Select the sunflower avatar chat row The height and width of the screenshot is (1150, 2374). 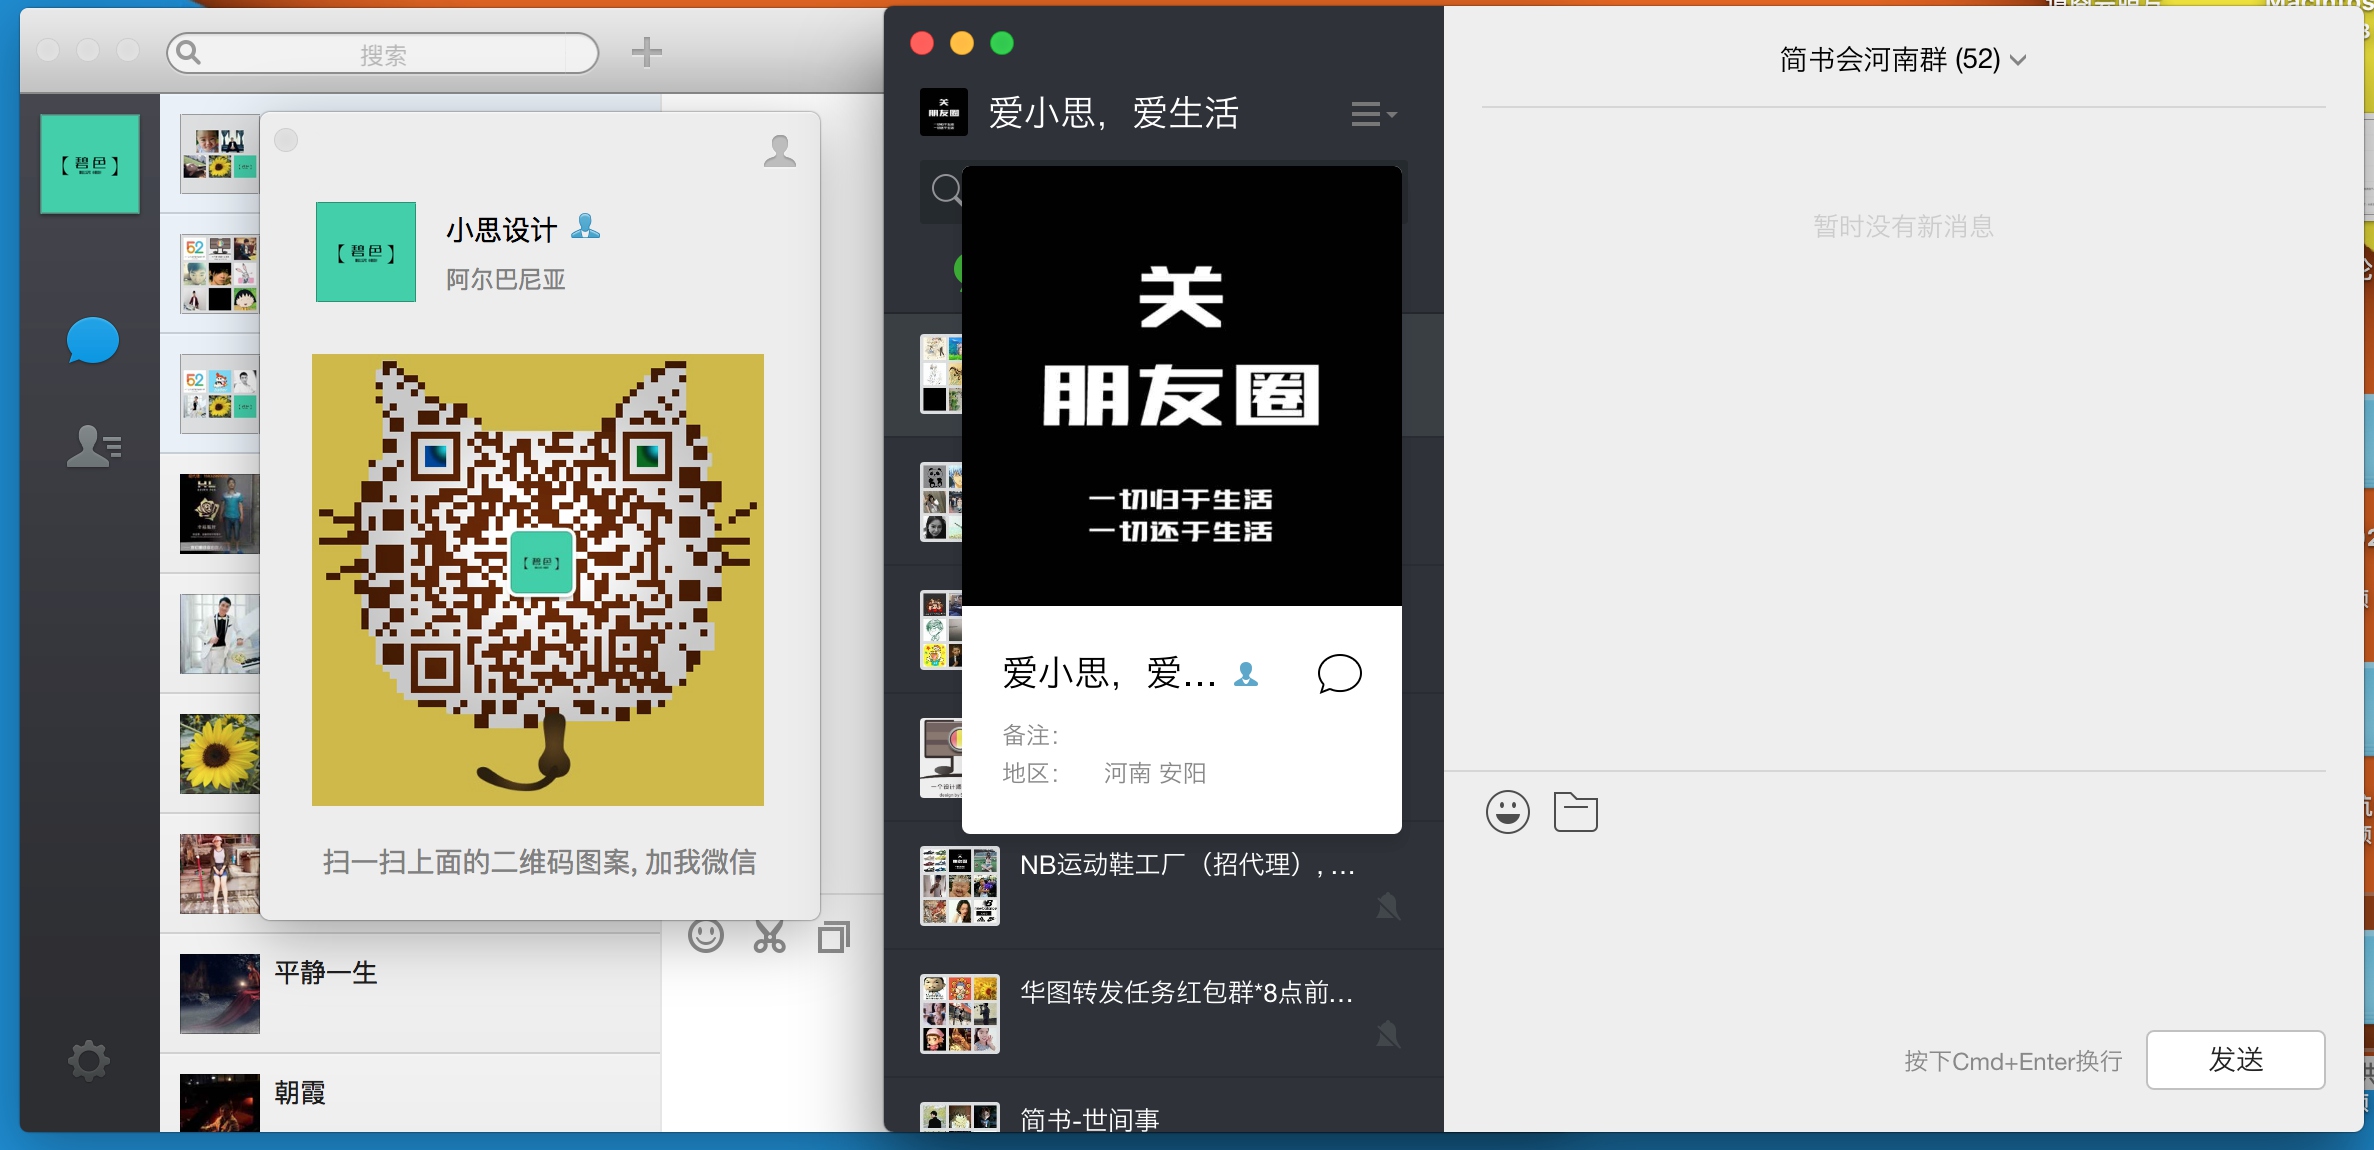[x=220, y=754]
